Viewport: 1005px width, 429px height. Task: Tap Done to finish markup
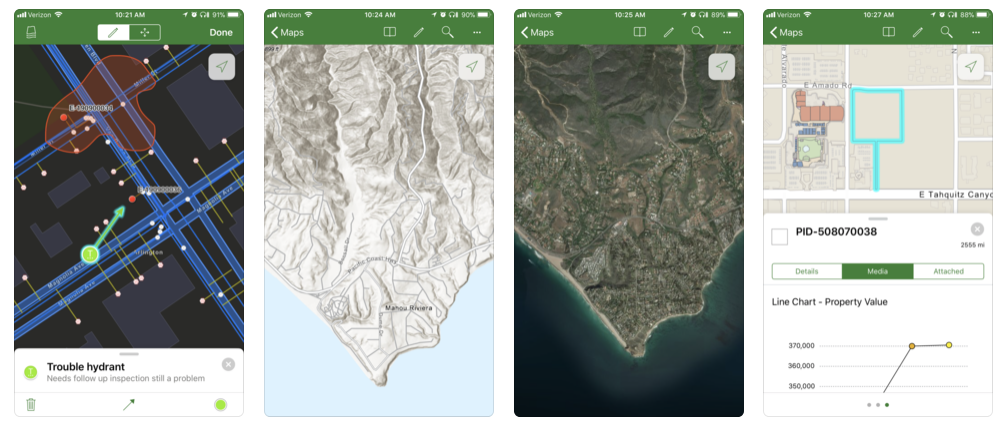221,33
